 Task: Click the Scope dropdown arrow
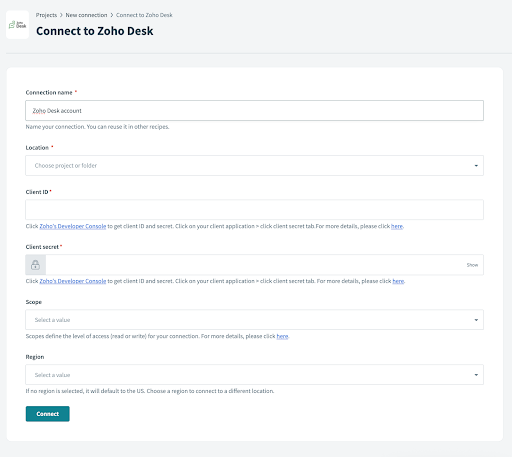tap(476, 320)
